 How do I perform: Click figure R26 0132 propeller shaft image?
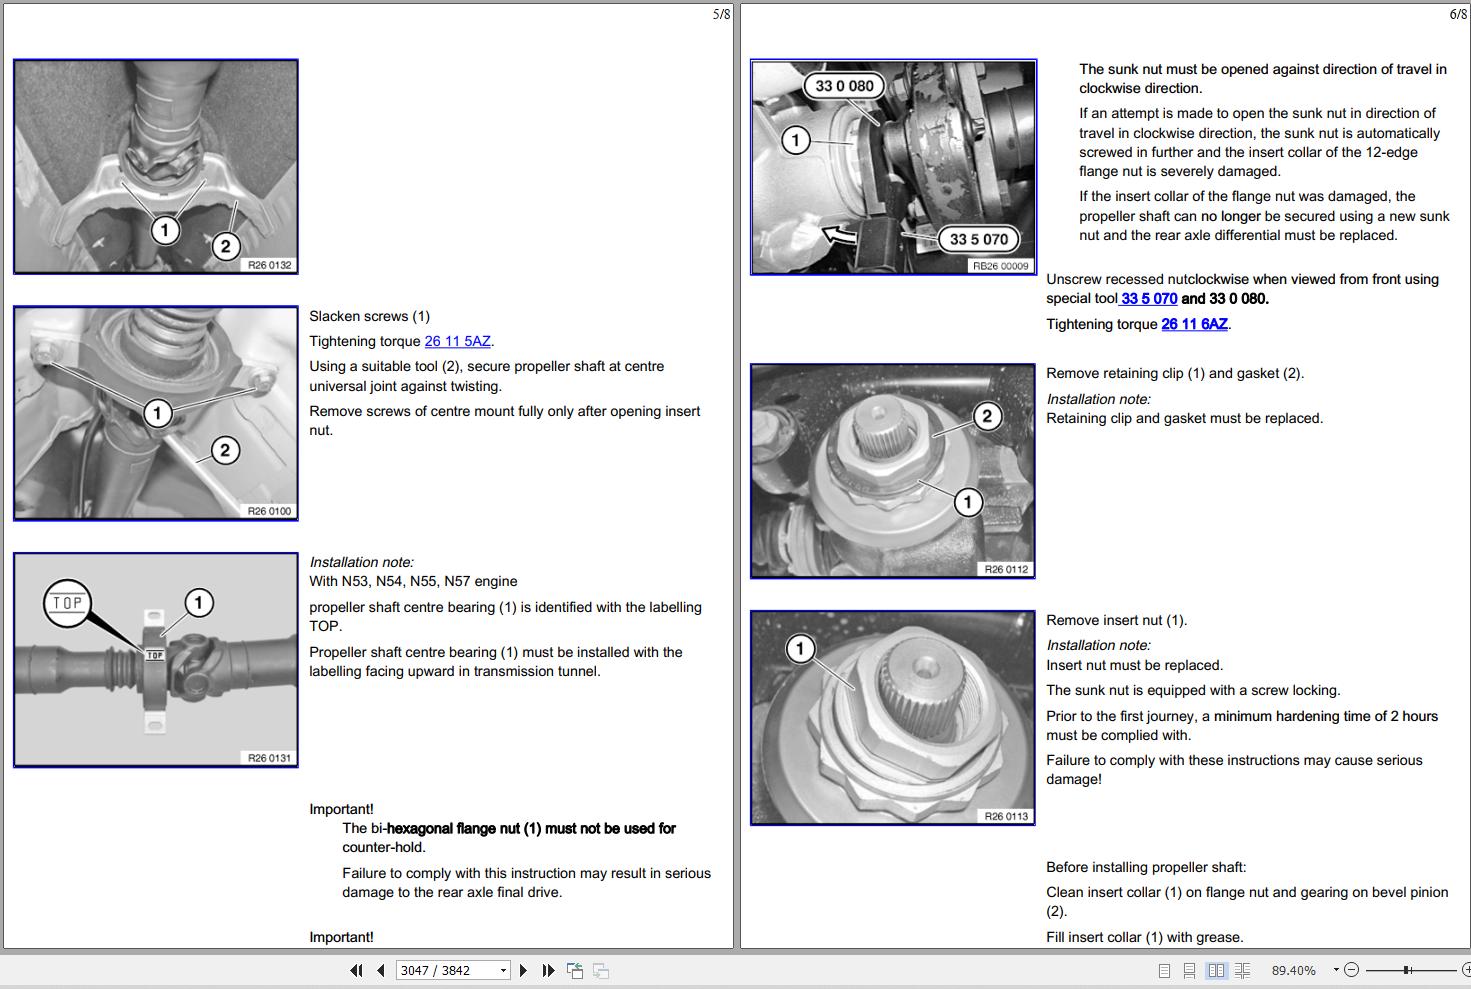pyautogui.click(x=156, y=166)
